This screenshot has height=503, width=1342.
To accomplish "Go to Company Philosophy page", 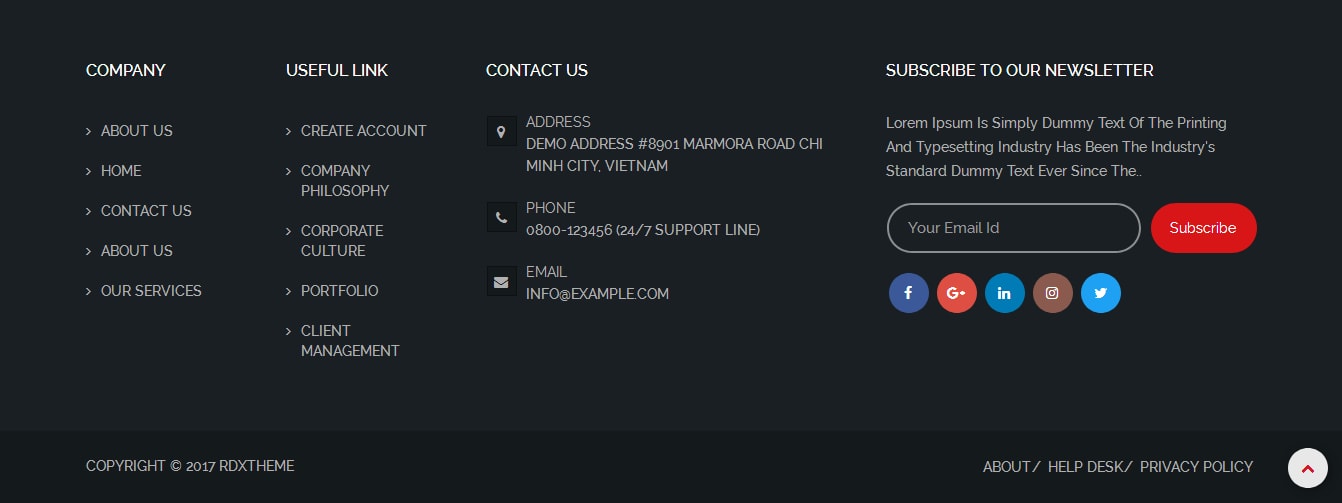I will (345, 181).
